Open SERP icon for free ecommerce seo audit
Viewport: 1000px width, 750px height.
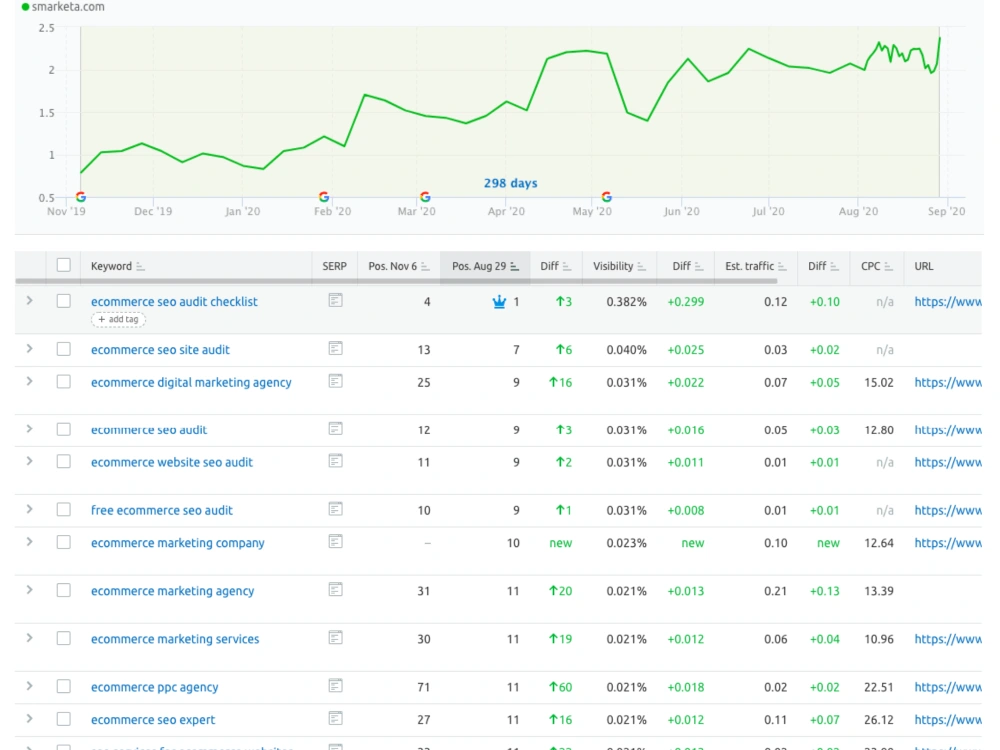click(x=335, y=509)
